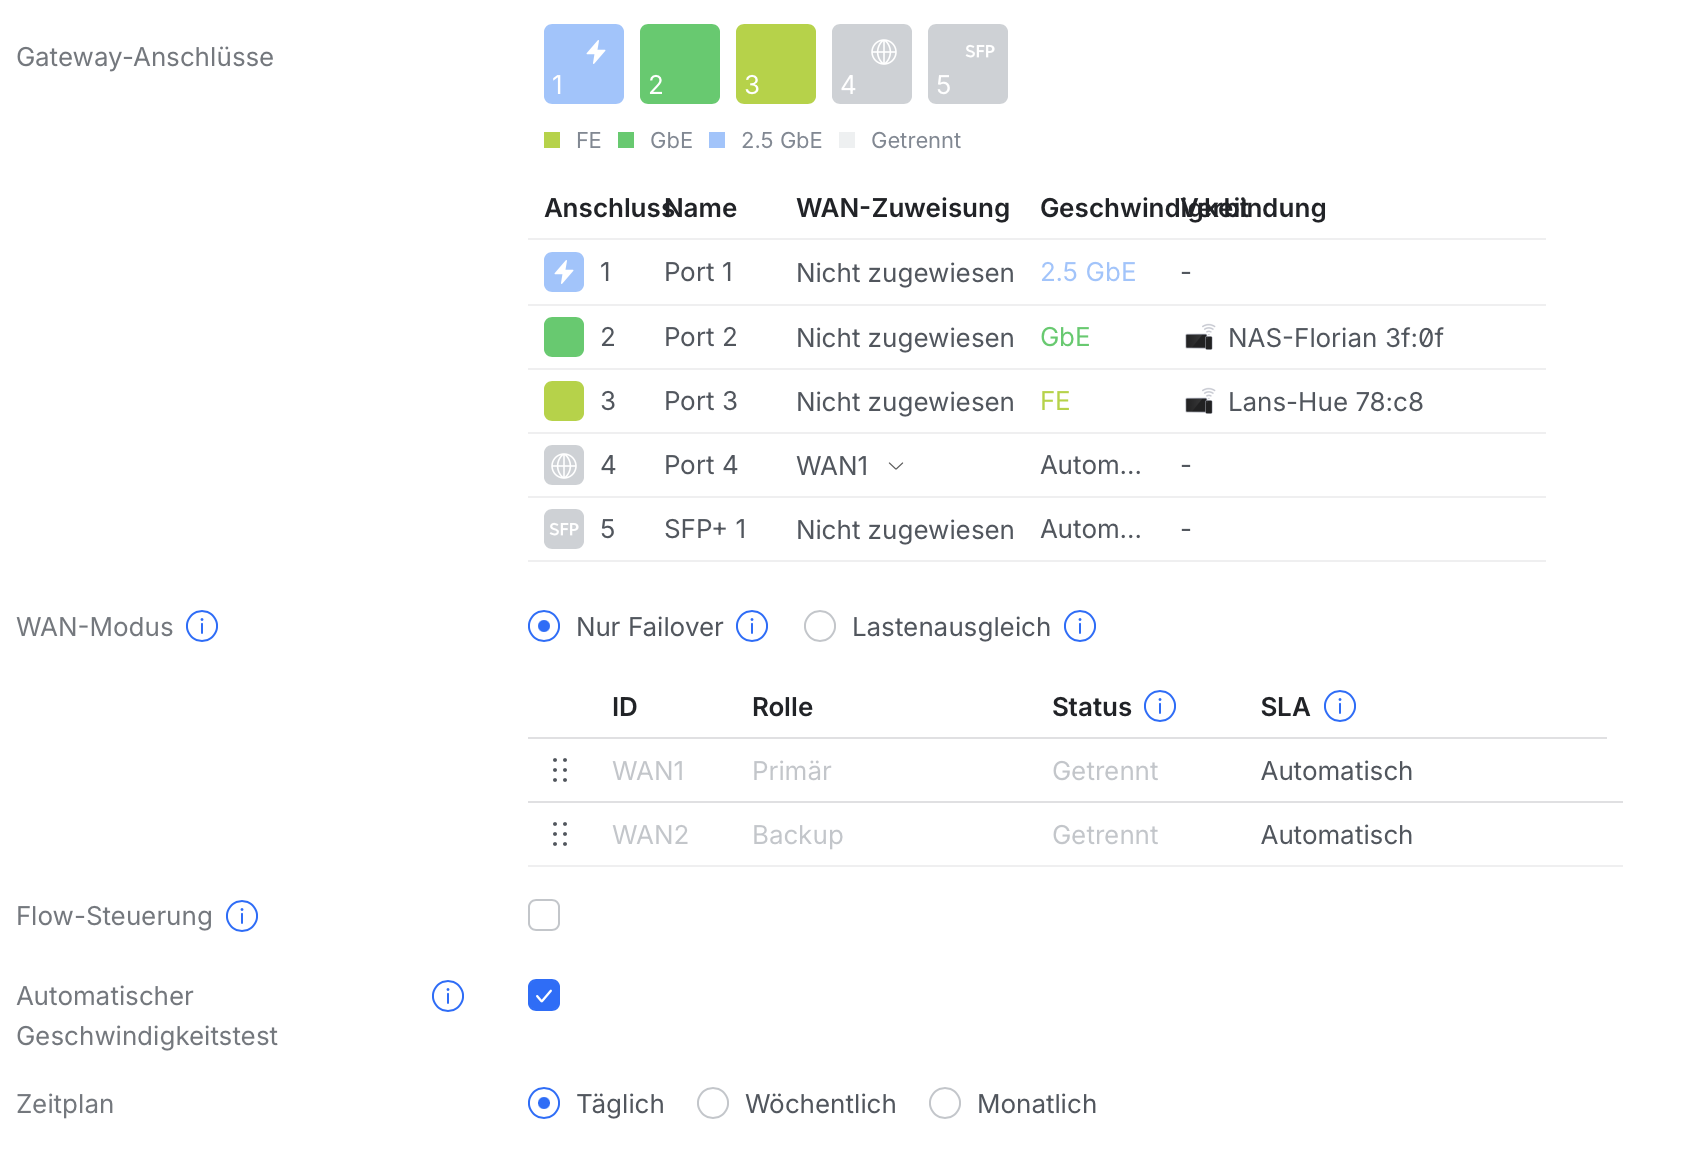Click NAS-Florian 3f:0f connected device link
The height and width of the screenshot is (1160, 1690).
click(1334, 338)
